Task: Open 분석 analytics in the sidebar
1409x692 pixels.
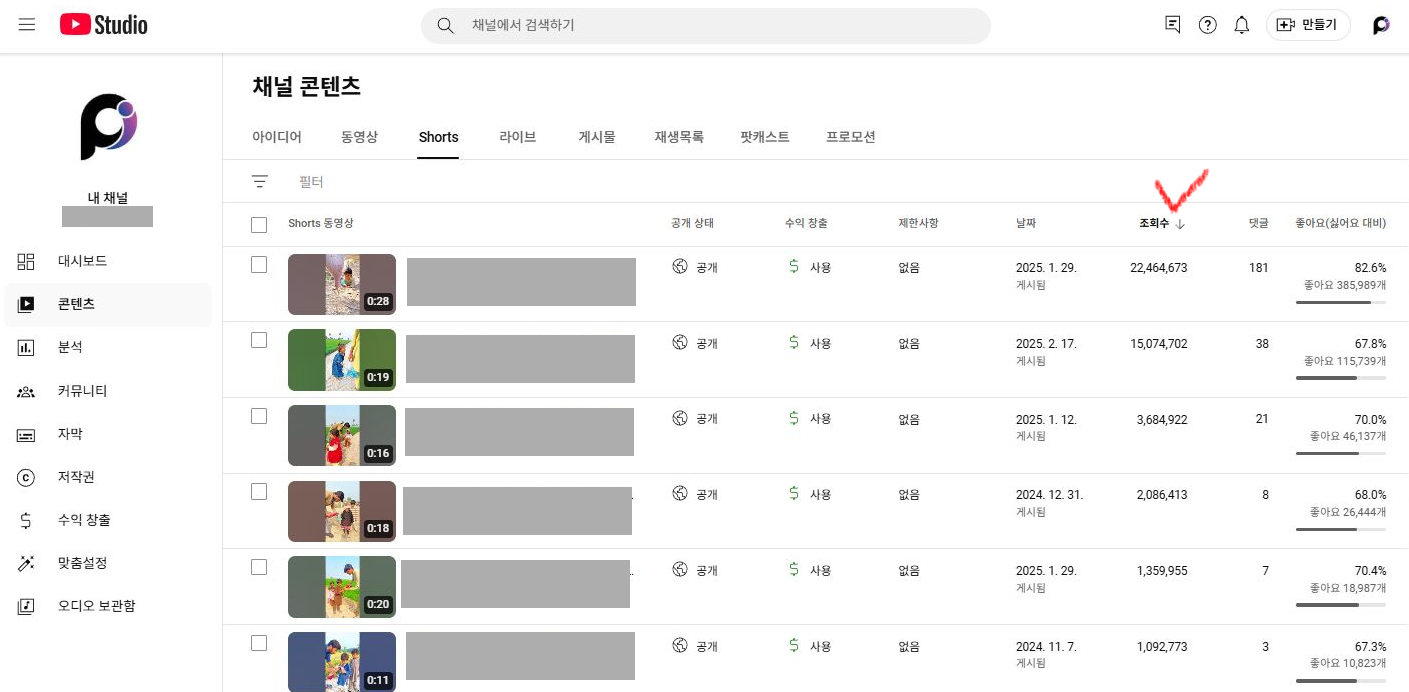Action: point(70,347)
